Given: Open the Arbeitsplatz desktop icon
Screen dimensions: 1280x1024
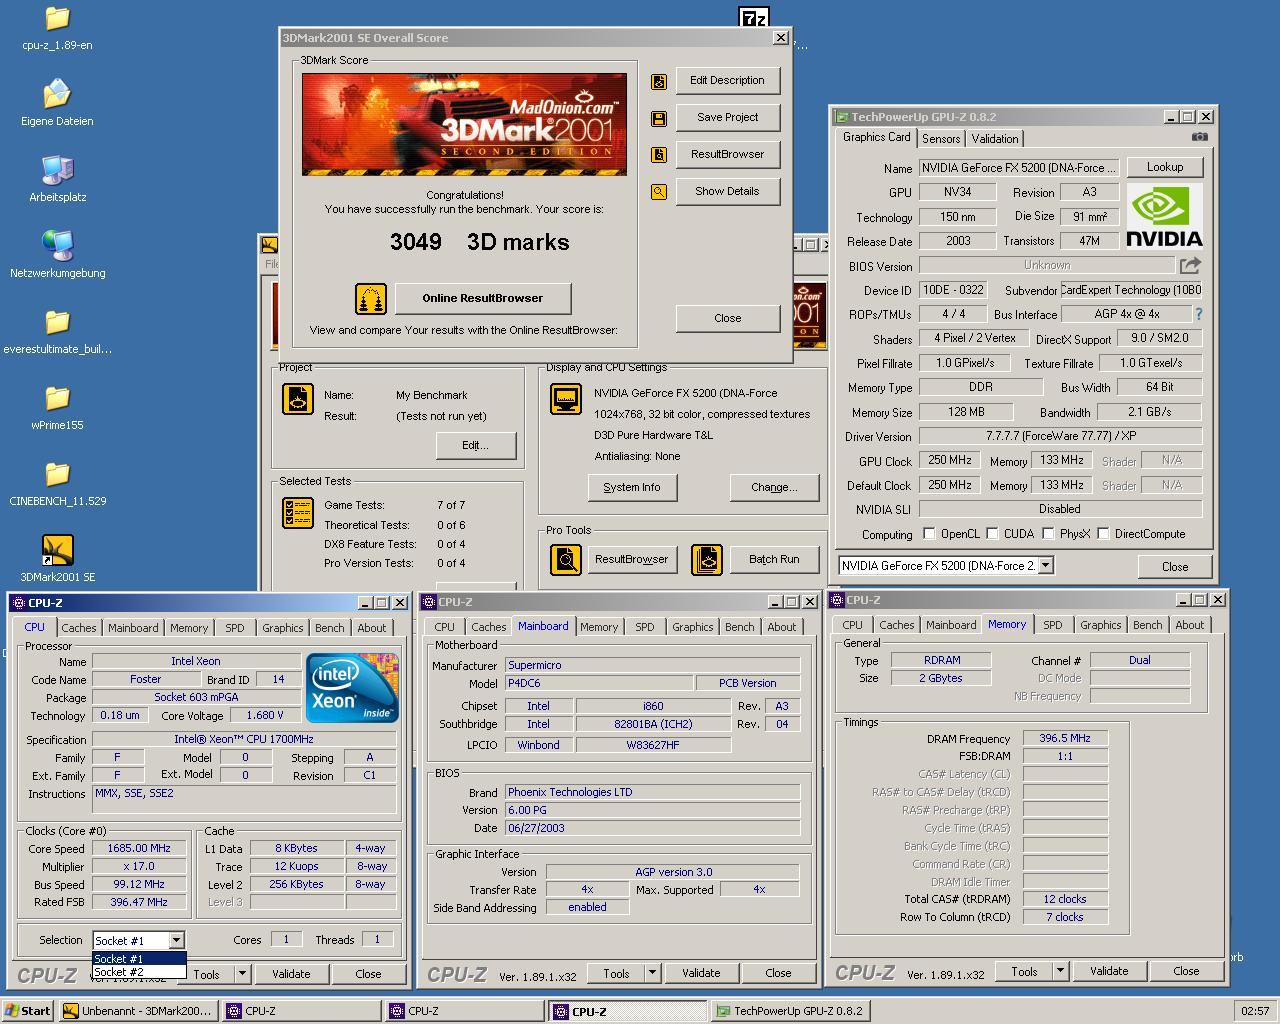Looking at the screenshot, I should coord(57,171).
